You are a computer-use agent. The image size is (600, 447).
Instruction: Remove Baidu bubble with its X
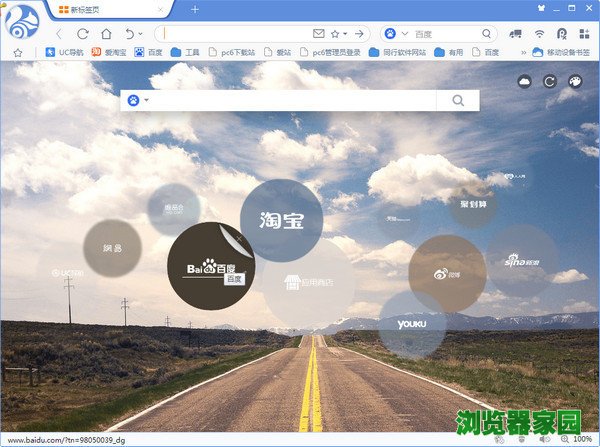tap(239, 238)
